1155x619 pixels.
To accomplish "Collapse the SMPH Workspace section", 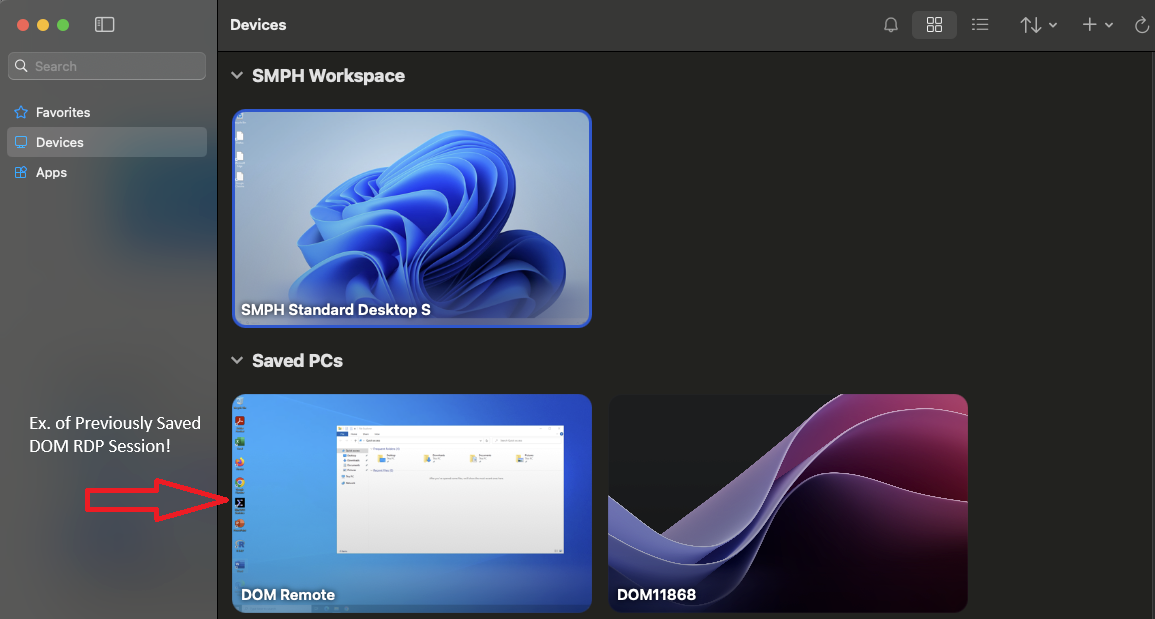I will point(236,75).
